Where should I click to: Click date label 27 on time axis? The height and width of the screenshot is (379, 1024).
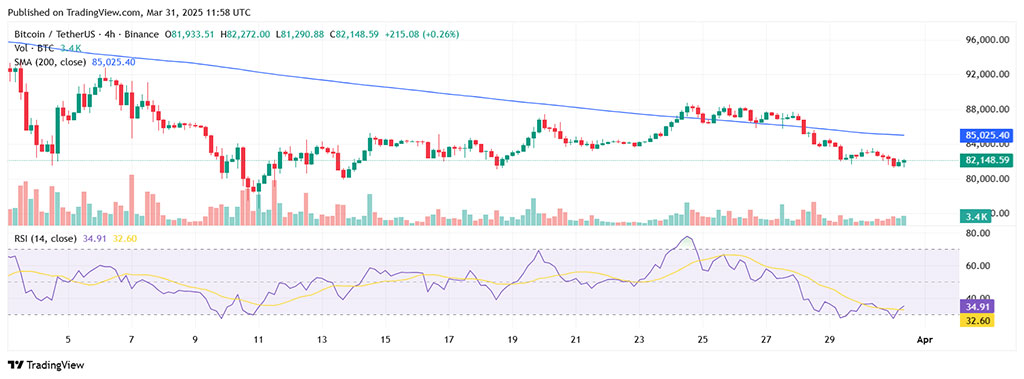(766, 340)
